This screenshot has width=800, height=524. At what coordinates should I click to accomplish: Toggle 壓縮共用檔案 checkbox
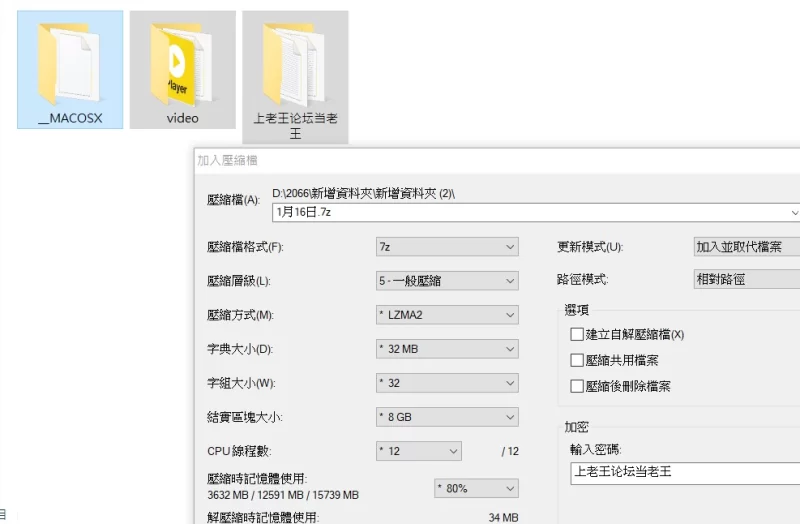(x=576, y=360)
